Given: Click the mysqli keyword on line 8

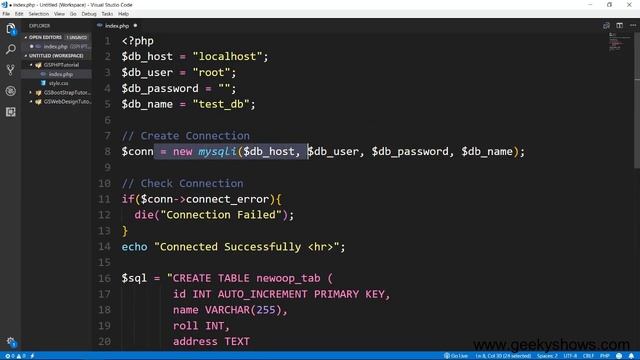Looking at the screenshot, I should click(x=217, y=151).
